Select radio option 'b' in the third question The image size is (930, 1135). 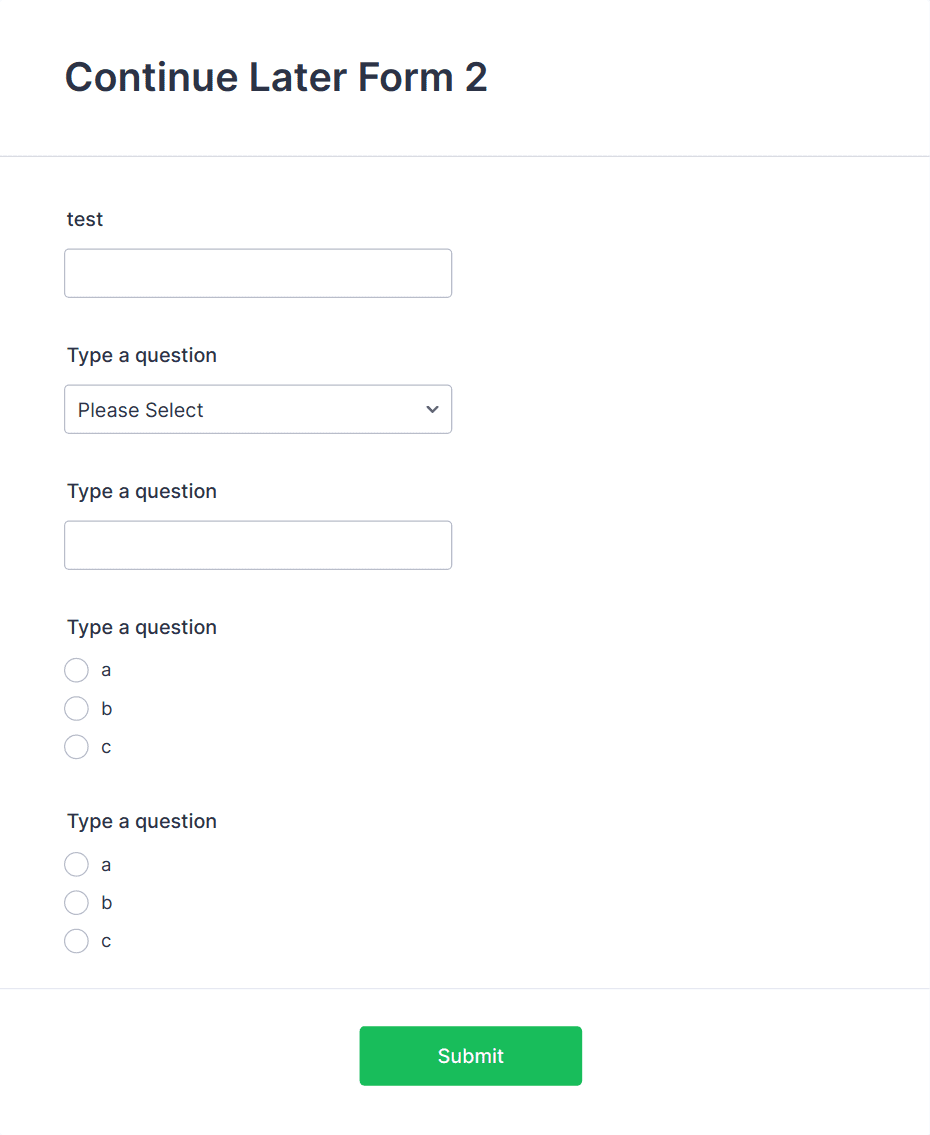[76, 708]
